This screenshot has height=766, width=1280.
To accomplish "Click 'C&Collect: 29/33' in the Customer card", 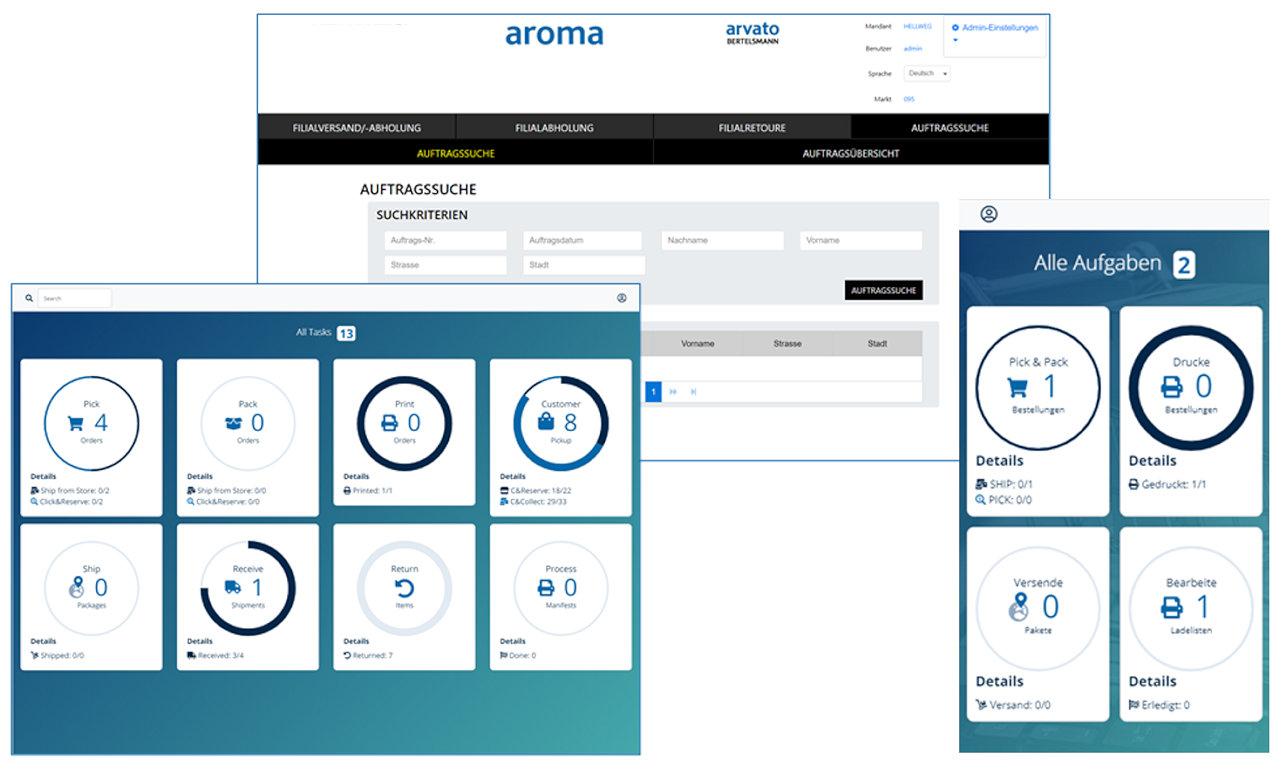I will [540, 502].
